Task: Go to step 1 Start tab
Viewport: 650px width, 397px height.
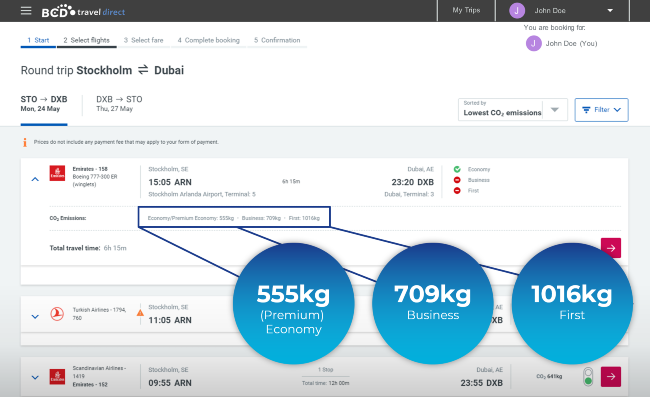Action: click(x=38, y=40)
